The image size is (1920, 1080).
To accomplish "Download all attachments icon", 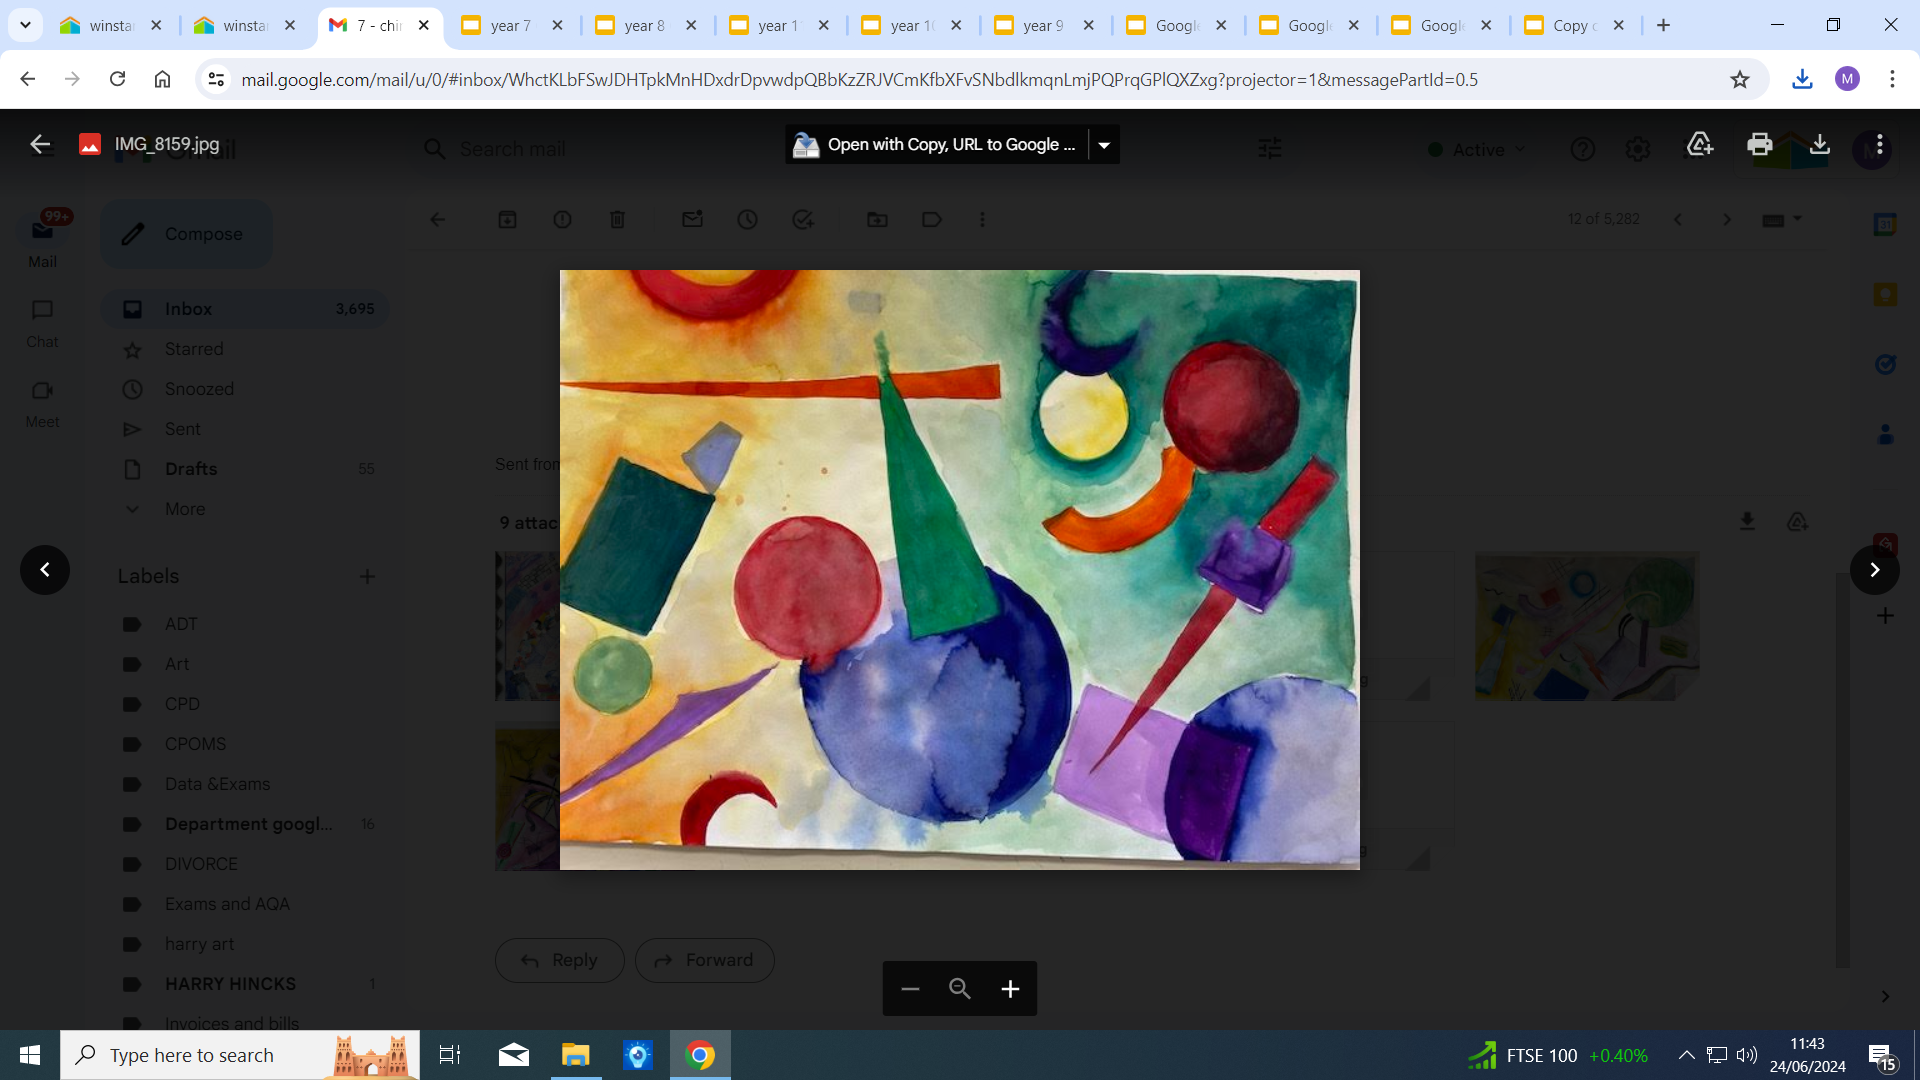I will 1747,522.
